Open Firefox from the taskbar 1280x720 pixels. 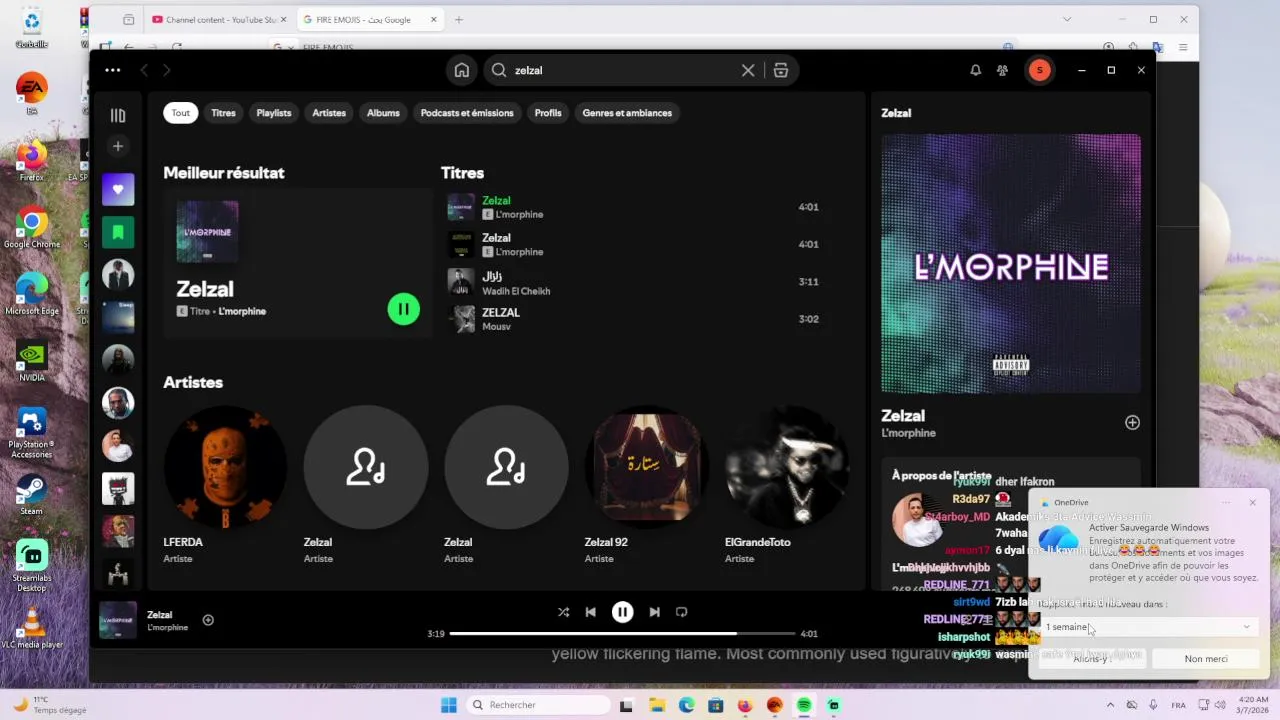pos(745,705)
